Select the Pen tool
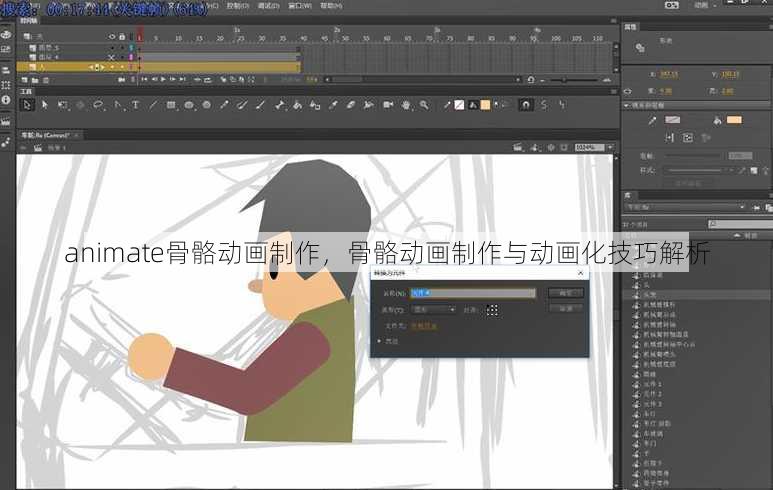 pyautogui.click(x=117, y=105)
